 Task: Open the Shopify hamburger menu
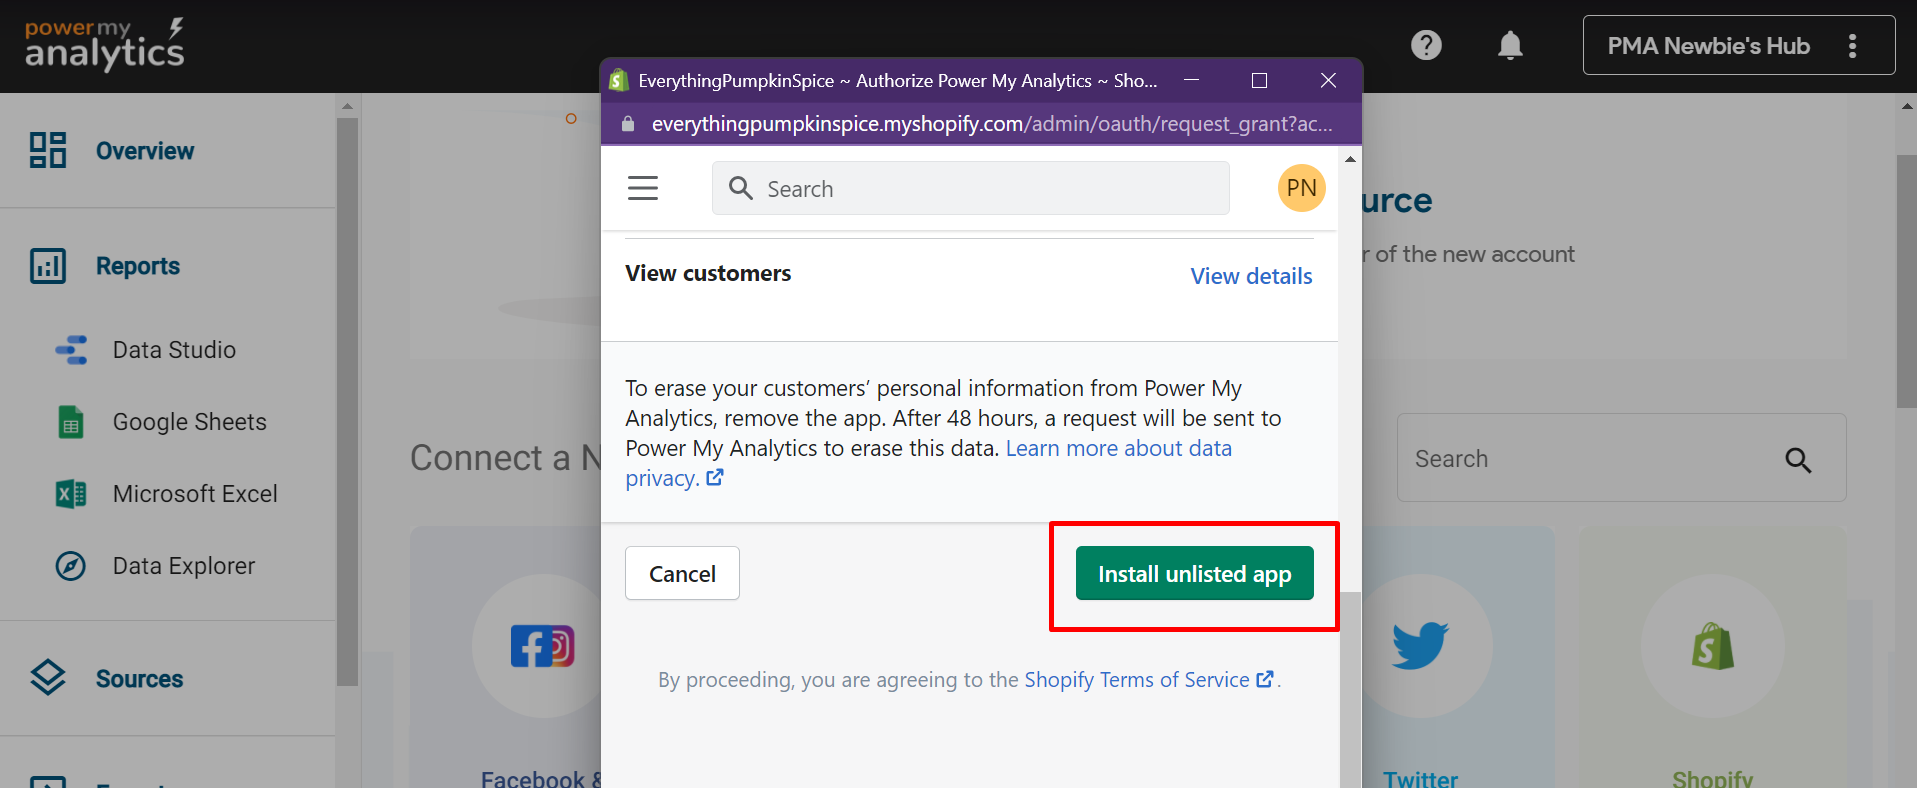click(643, 188)
